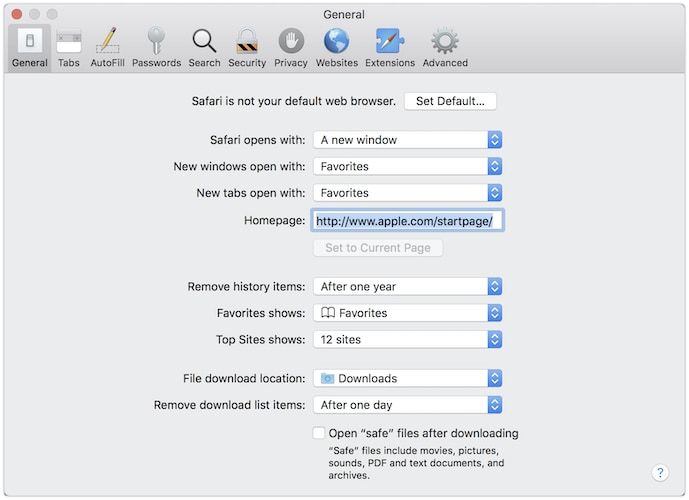Screen dimensions: 689x500
Task: Expand the "Safari opens with" dropdown
Action: [407, 140]
